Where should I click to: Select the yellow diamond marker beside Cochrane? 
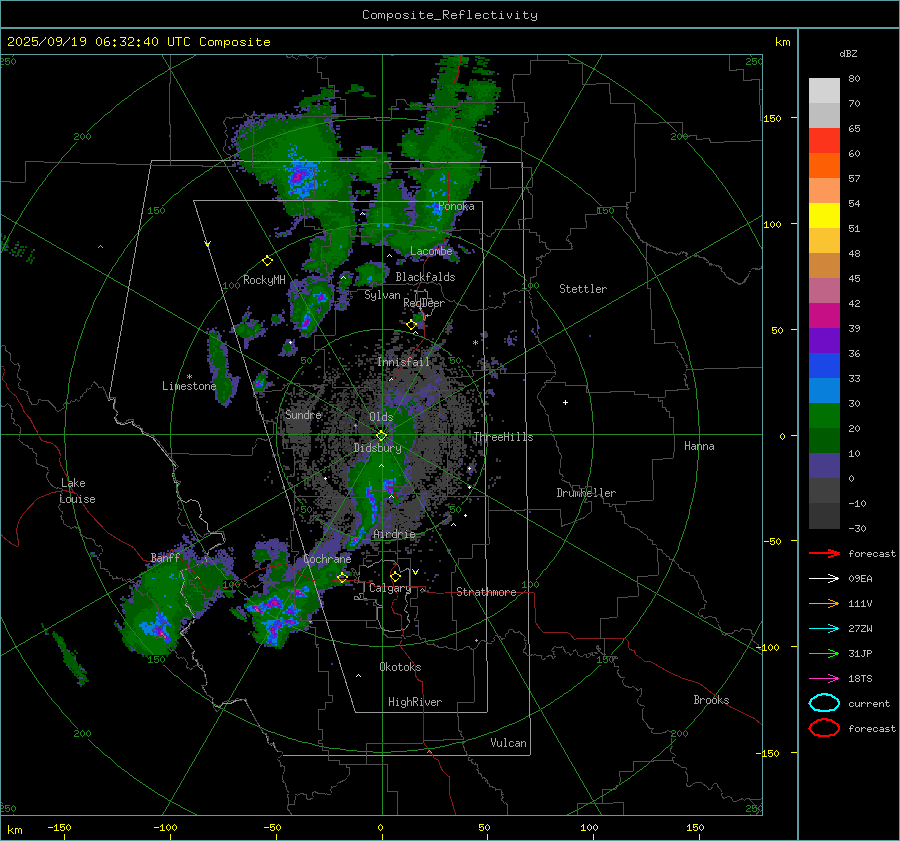click(x=342, y=577)
